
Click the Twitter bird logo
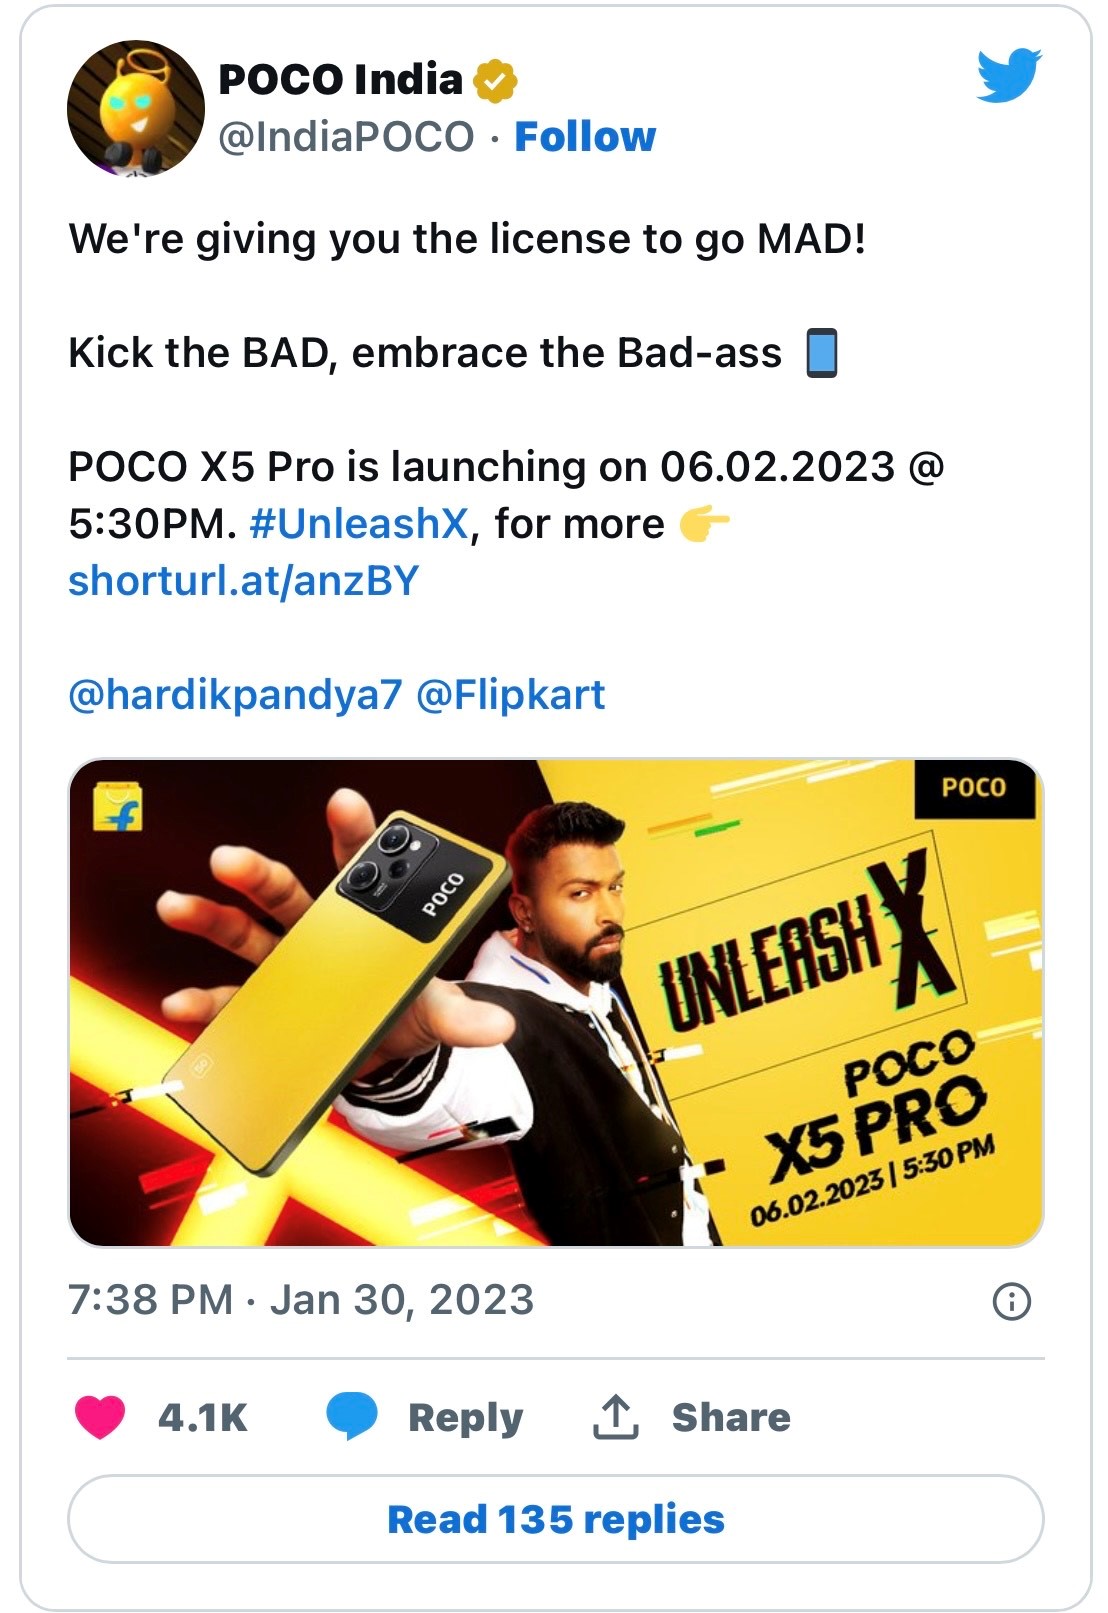tap(1008, 75)
